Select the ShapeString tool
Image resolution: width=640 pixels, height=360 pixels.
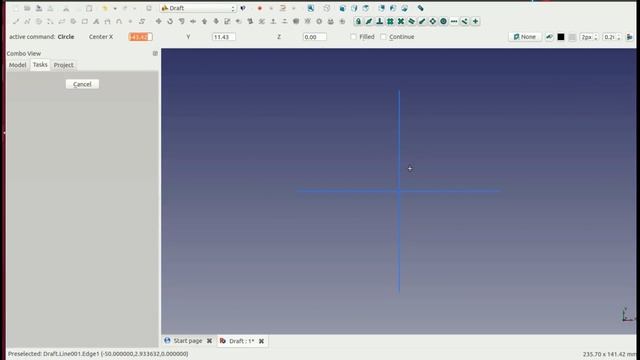(142, 21)
